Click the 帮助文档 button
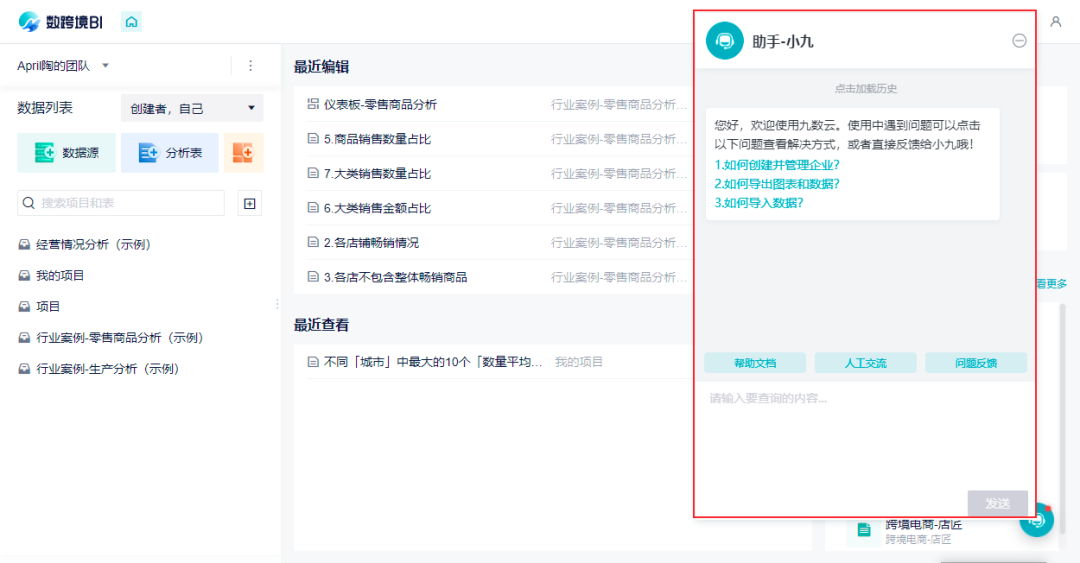 click(x=755, y=363)
